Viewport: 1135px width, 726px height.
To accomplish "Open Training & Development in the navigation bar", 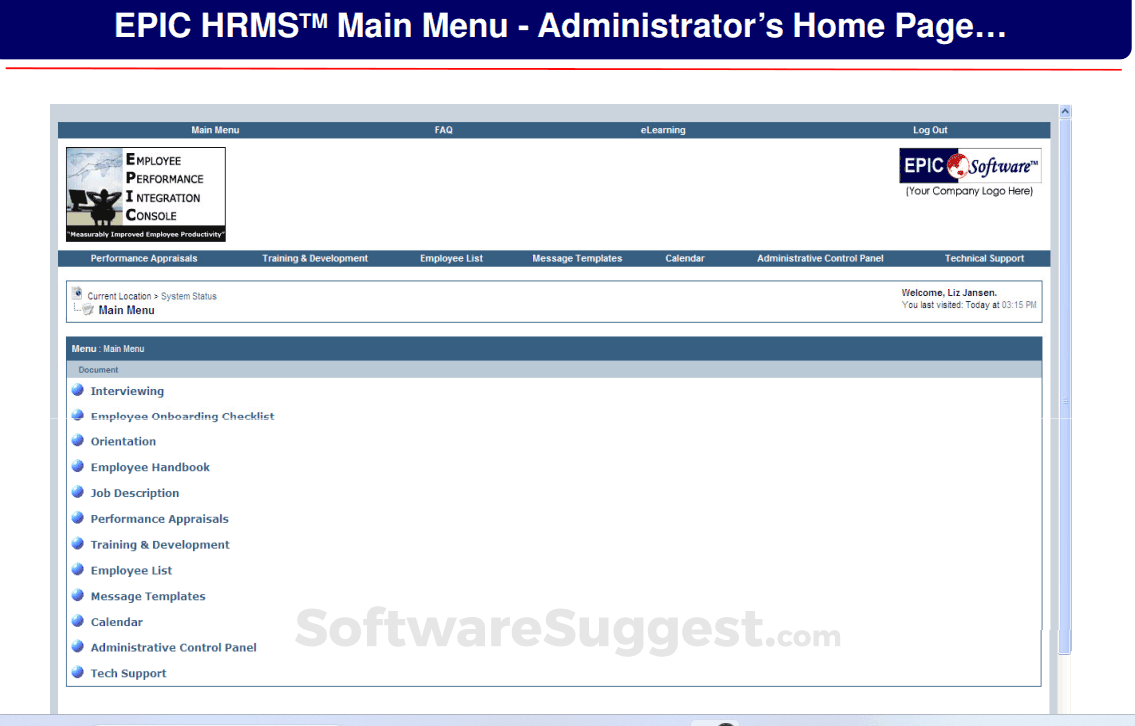I will pos(315,258).
